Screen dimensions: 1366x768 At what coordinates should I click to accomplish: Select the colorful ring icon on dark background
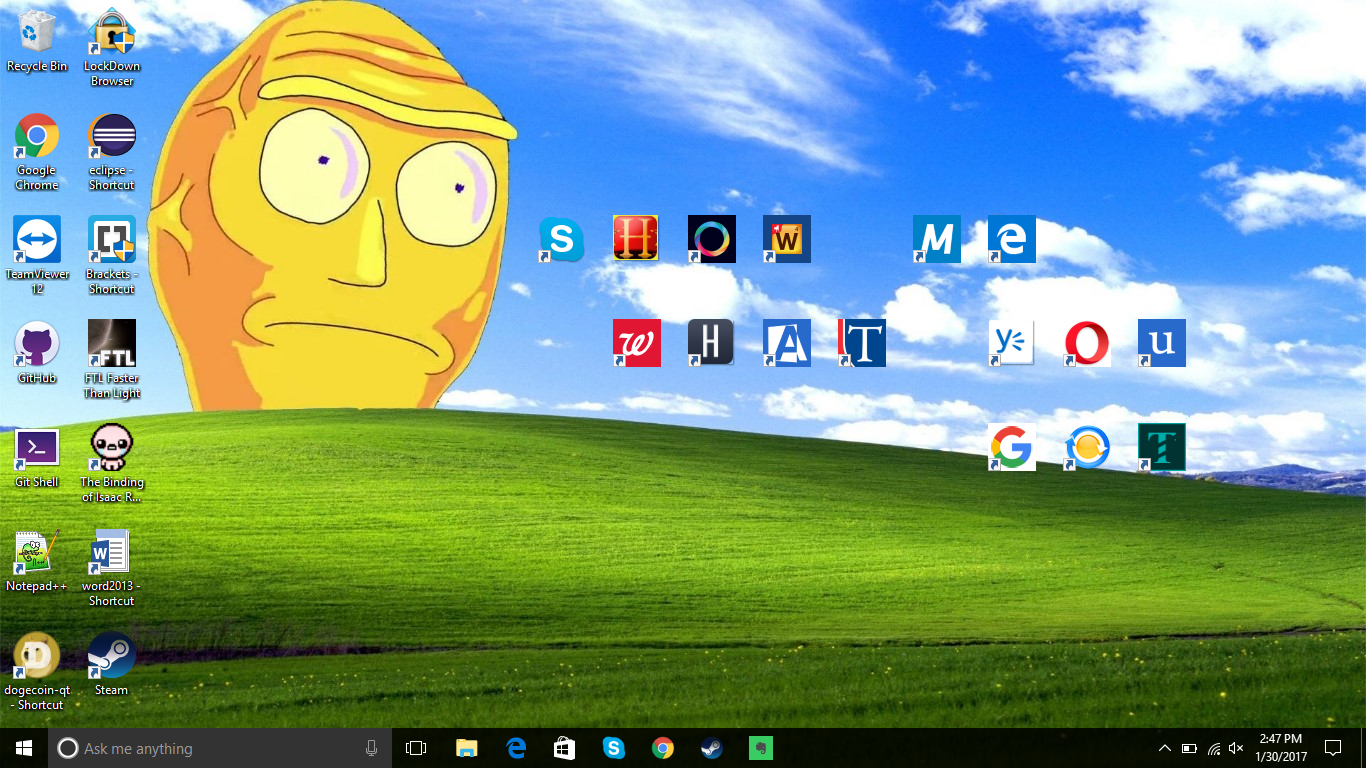point(712,239)
